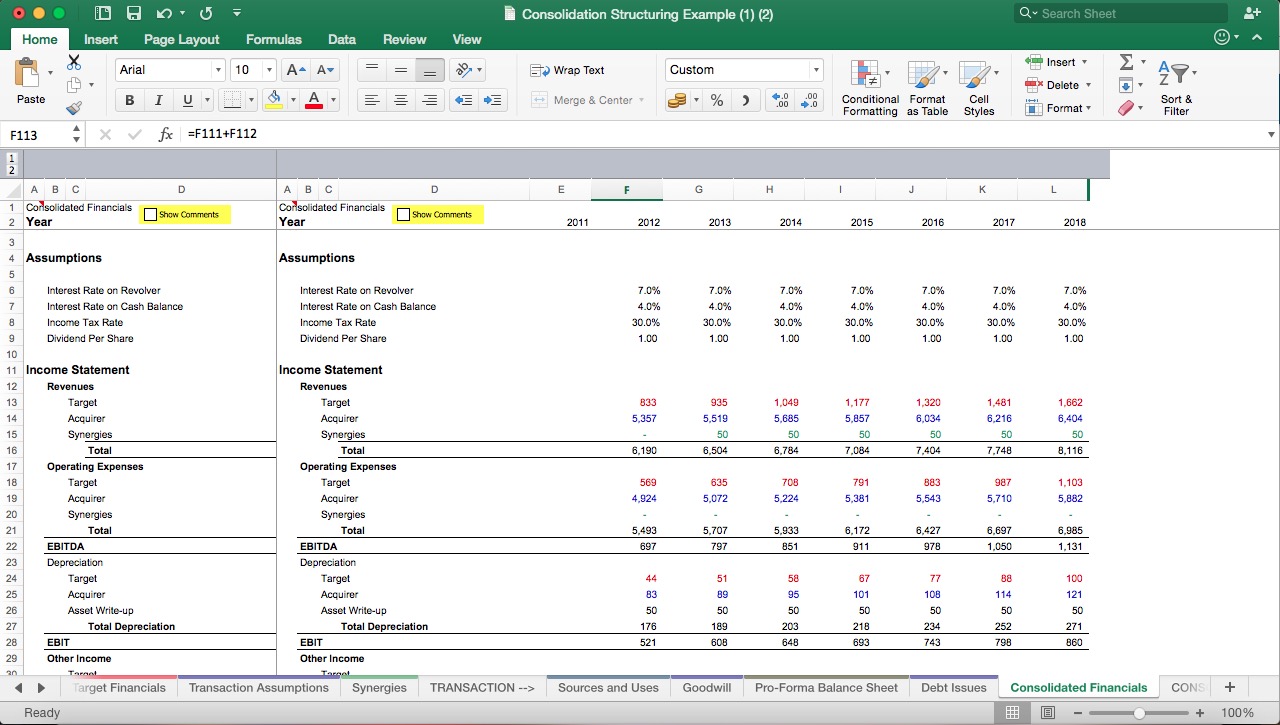Open the Page Layout ribbon tab
Screen dimensions: 1280x725
click(x=181, y=39)
